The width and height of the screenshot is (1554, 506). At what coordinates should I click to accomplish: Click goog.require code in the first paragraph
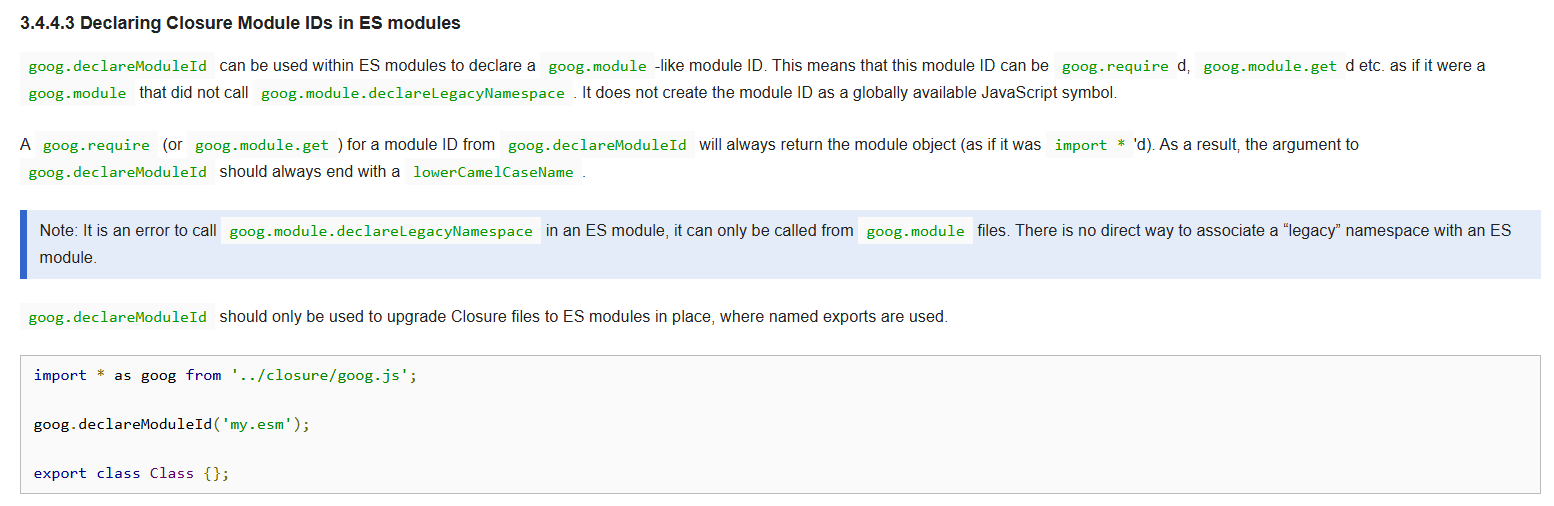[1115, 66]
